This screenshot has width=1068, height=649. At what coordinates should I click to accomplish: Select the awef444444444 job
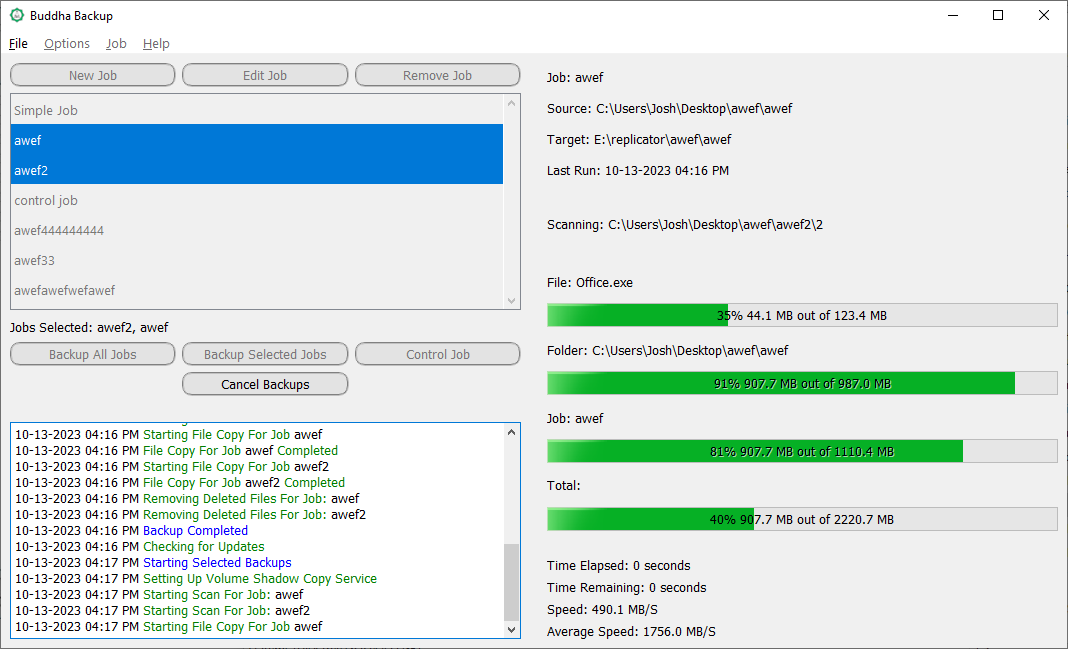(x=257, y=230)
